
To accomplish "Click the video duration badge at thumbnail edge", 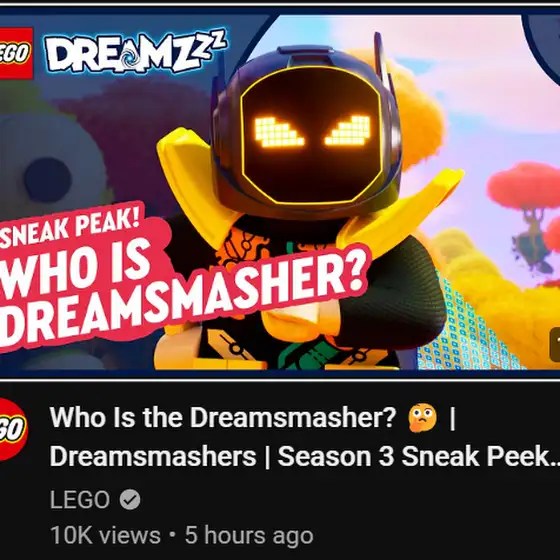I will 555,344.
